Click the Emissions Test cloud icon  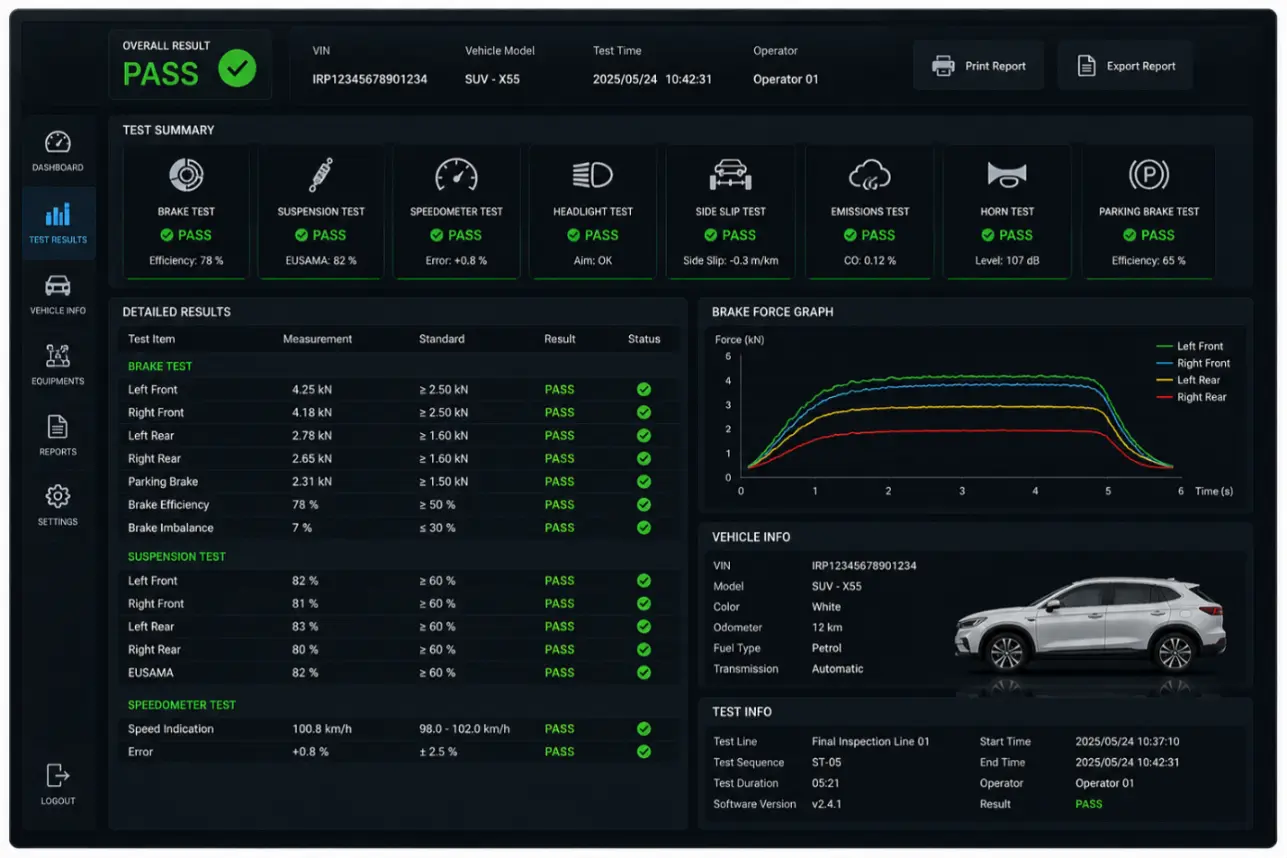click(870, 177)
